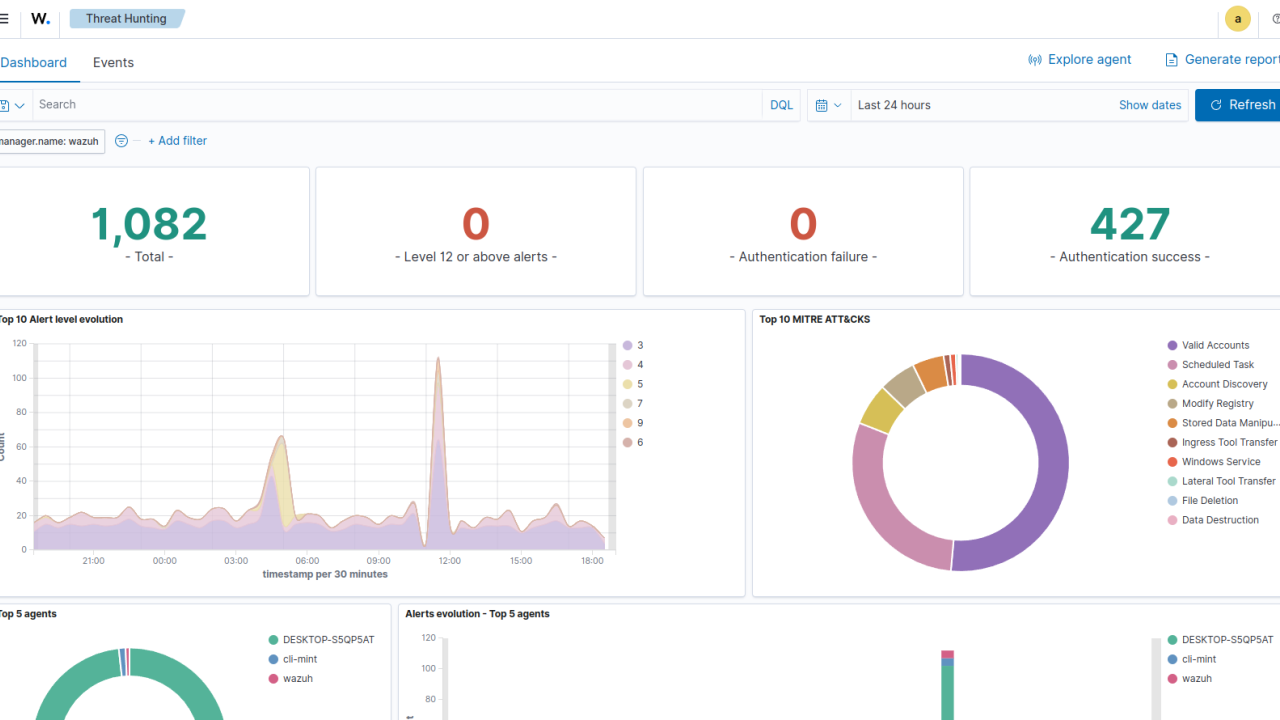Open the Dashboard tab
1280x720 pixels.
(33, 62)
